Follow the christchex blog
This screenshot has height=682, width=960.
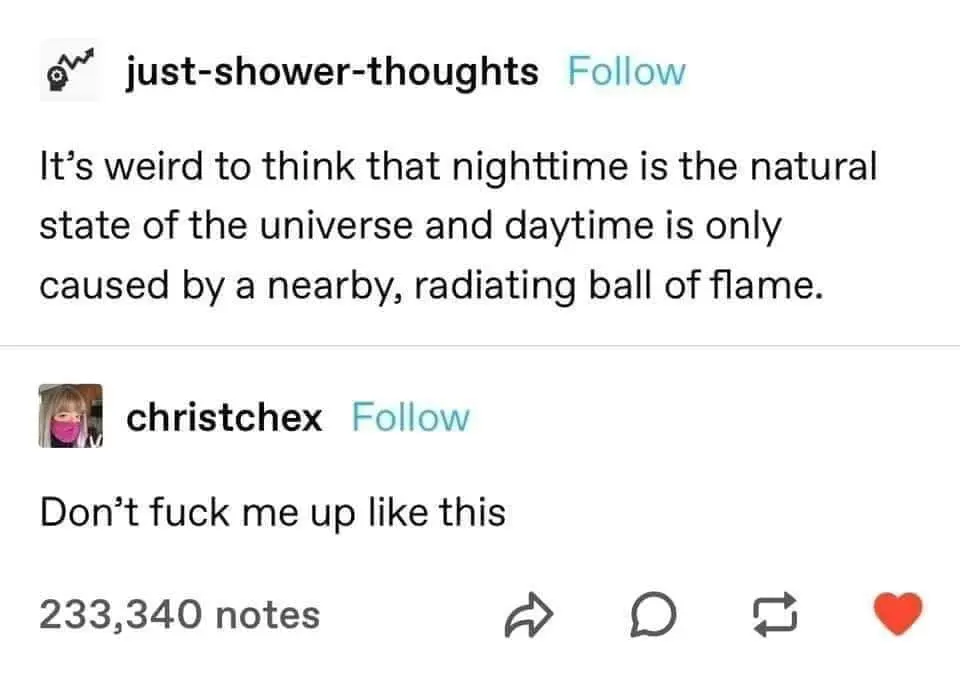click(x=411, y=418)
